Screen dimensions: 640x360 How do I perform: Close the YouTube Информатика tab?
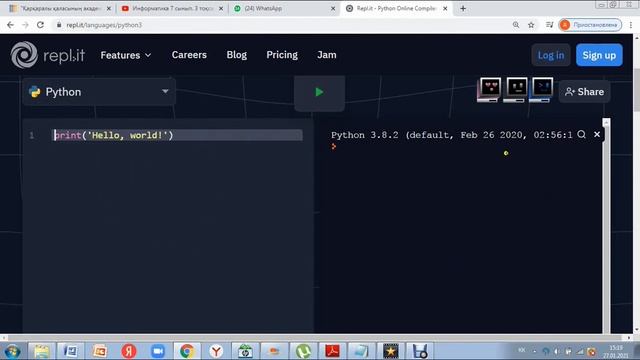tap(221, 8)
